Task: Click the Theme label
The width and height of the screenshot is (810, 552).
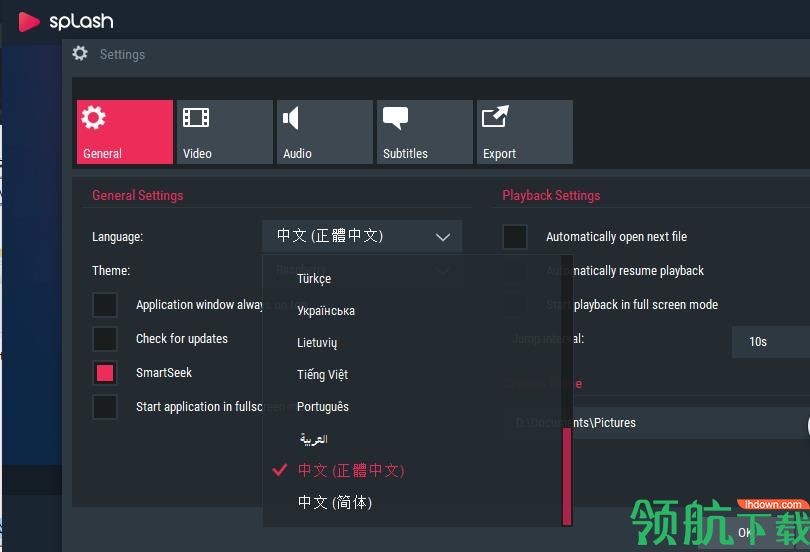Action: (x=111, y=271)
